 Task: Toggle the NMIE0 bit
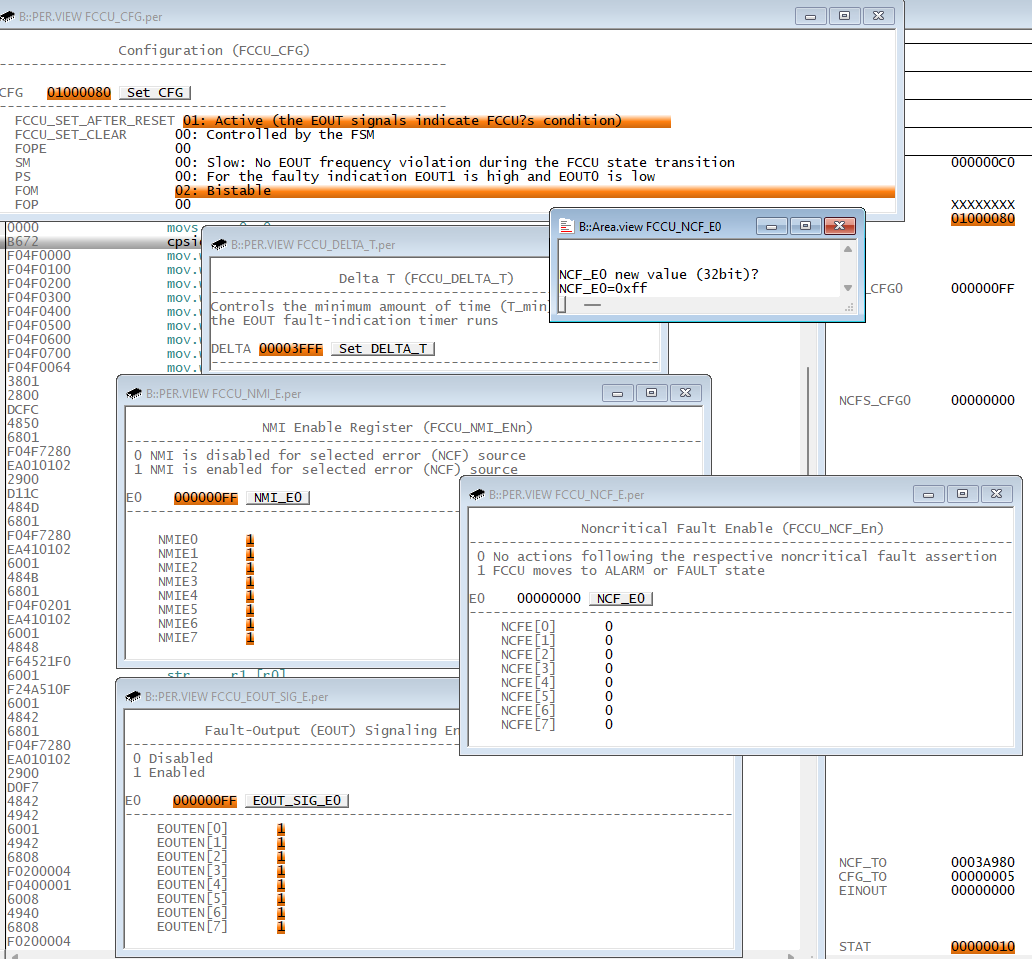pyautogui.click(x=250, y=540)
